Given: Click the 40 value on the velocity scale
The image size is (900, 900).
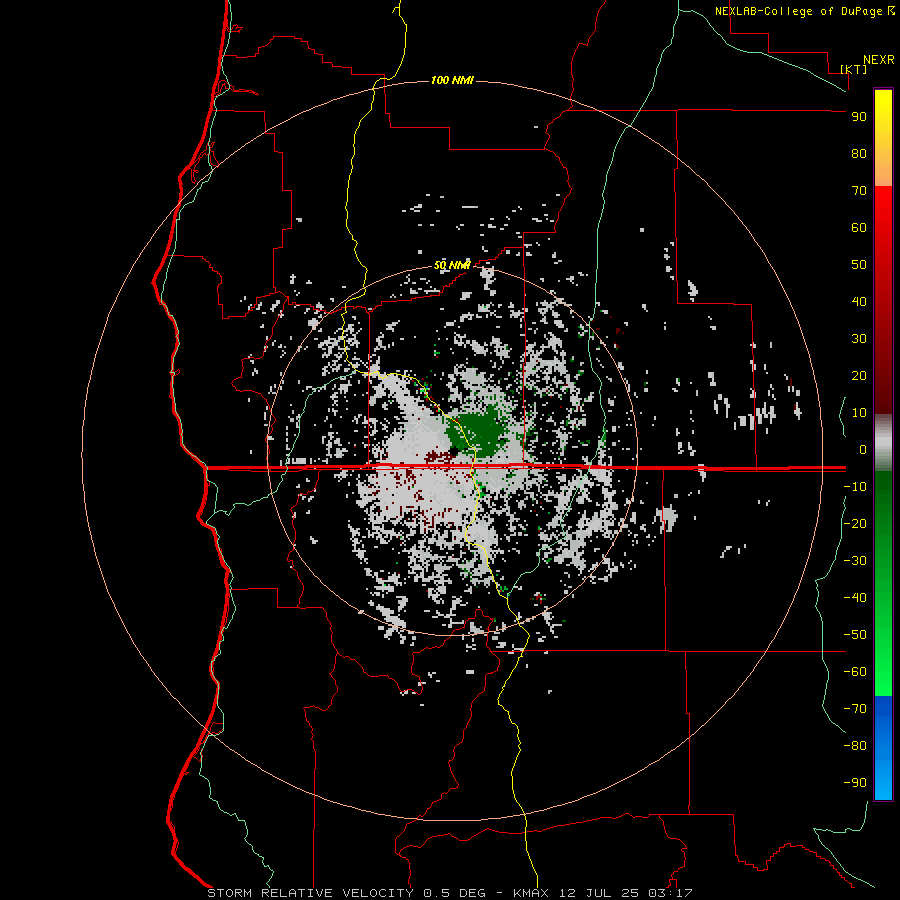Looking at the screenshot, I should point(859,301).
